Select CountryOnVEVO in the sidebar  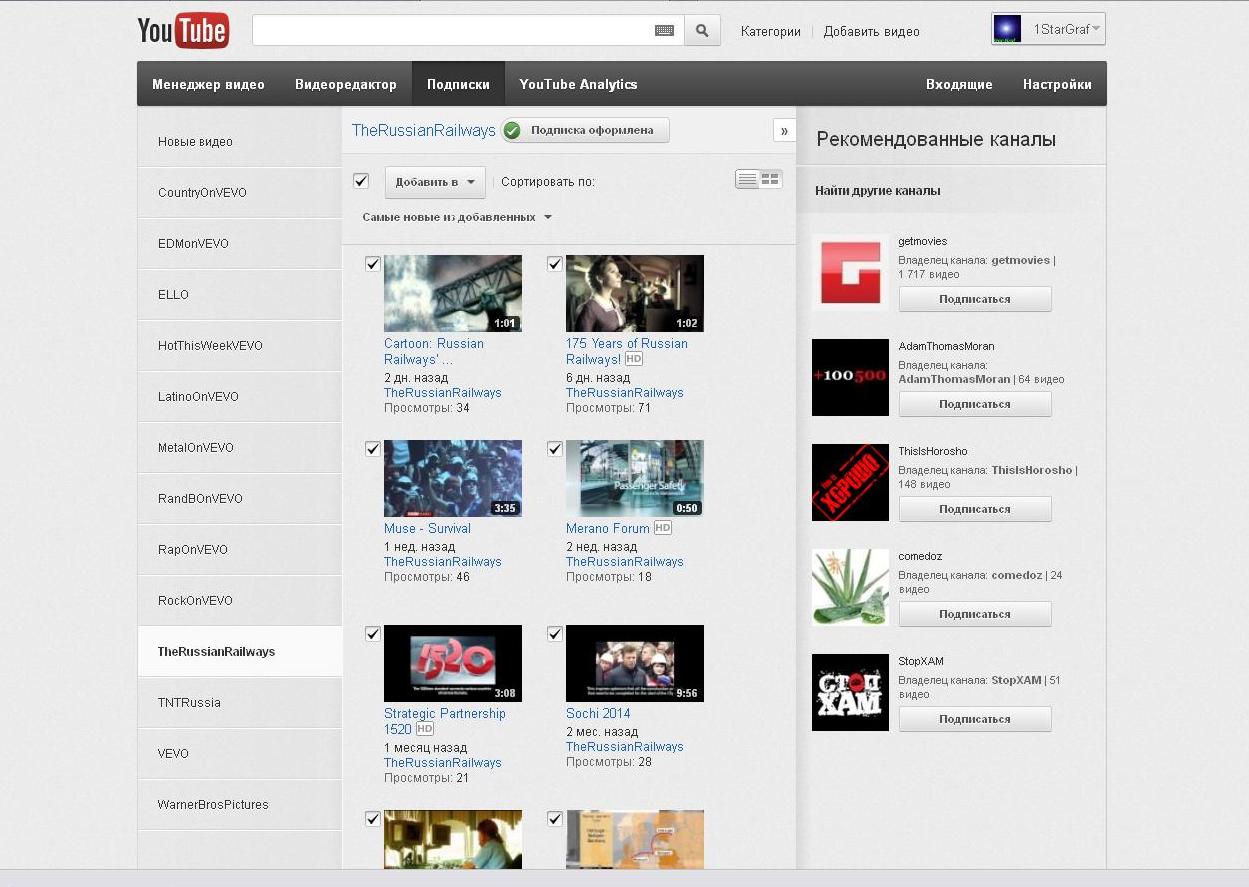240,193
